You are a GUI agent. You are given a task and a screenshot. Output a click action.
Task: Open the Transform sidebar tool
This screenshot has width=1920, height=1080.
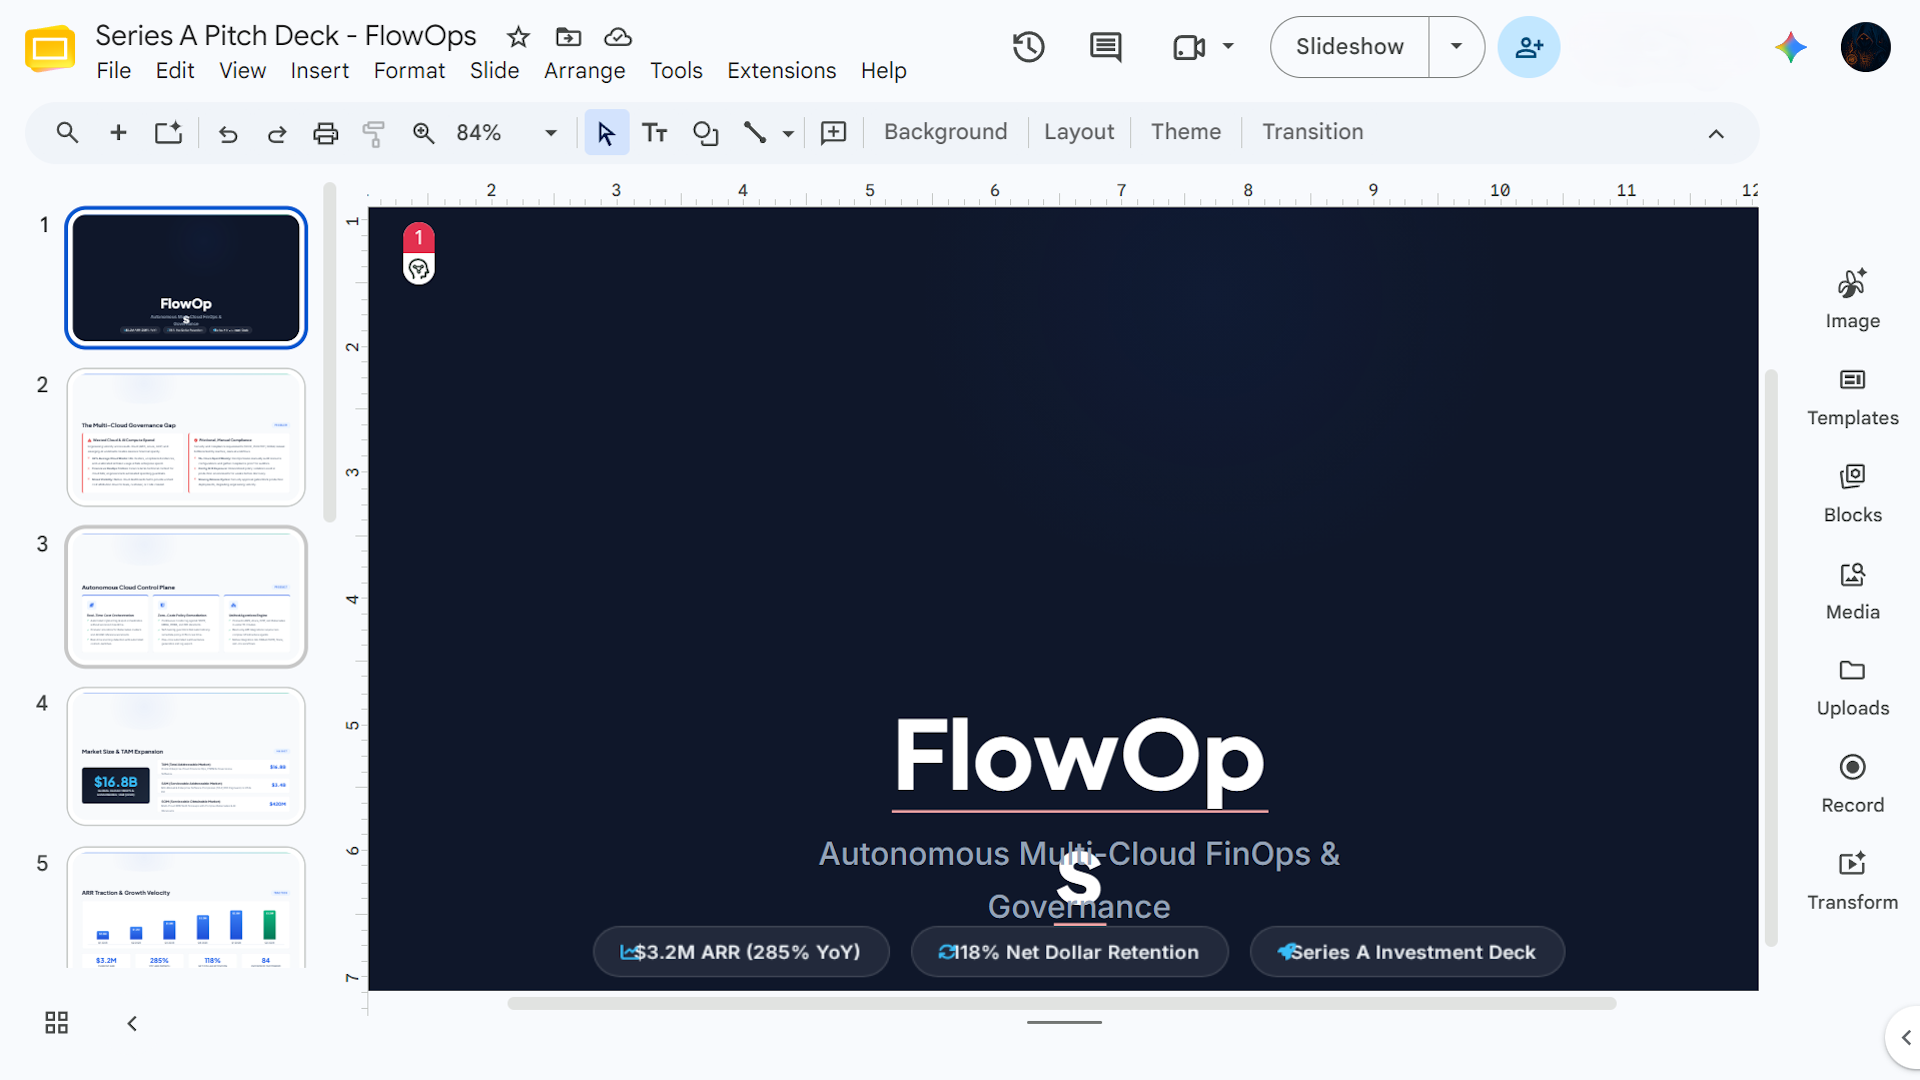click(1852, 881)
